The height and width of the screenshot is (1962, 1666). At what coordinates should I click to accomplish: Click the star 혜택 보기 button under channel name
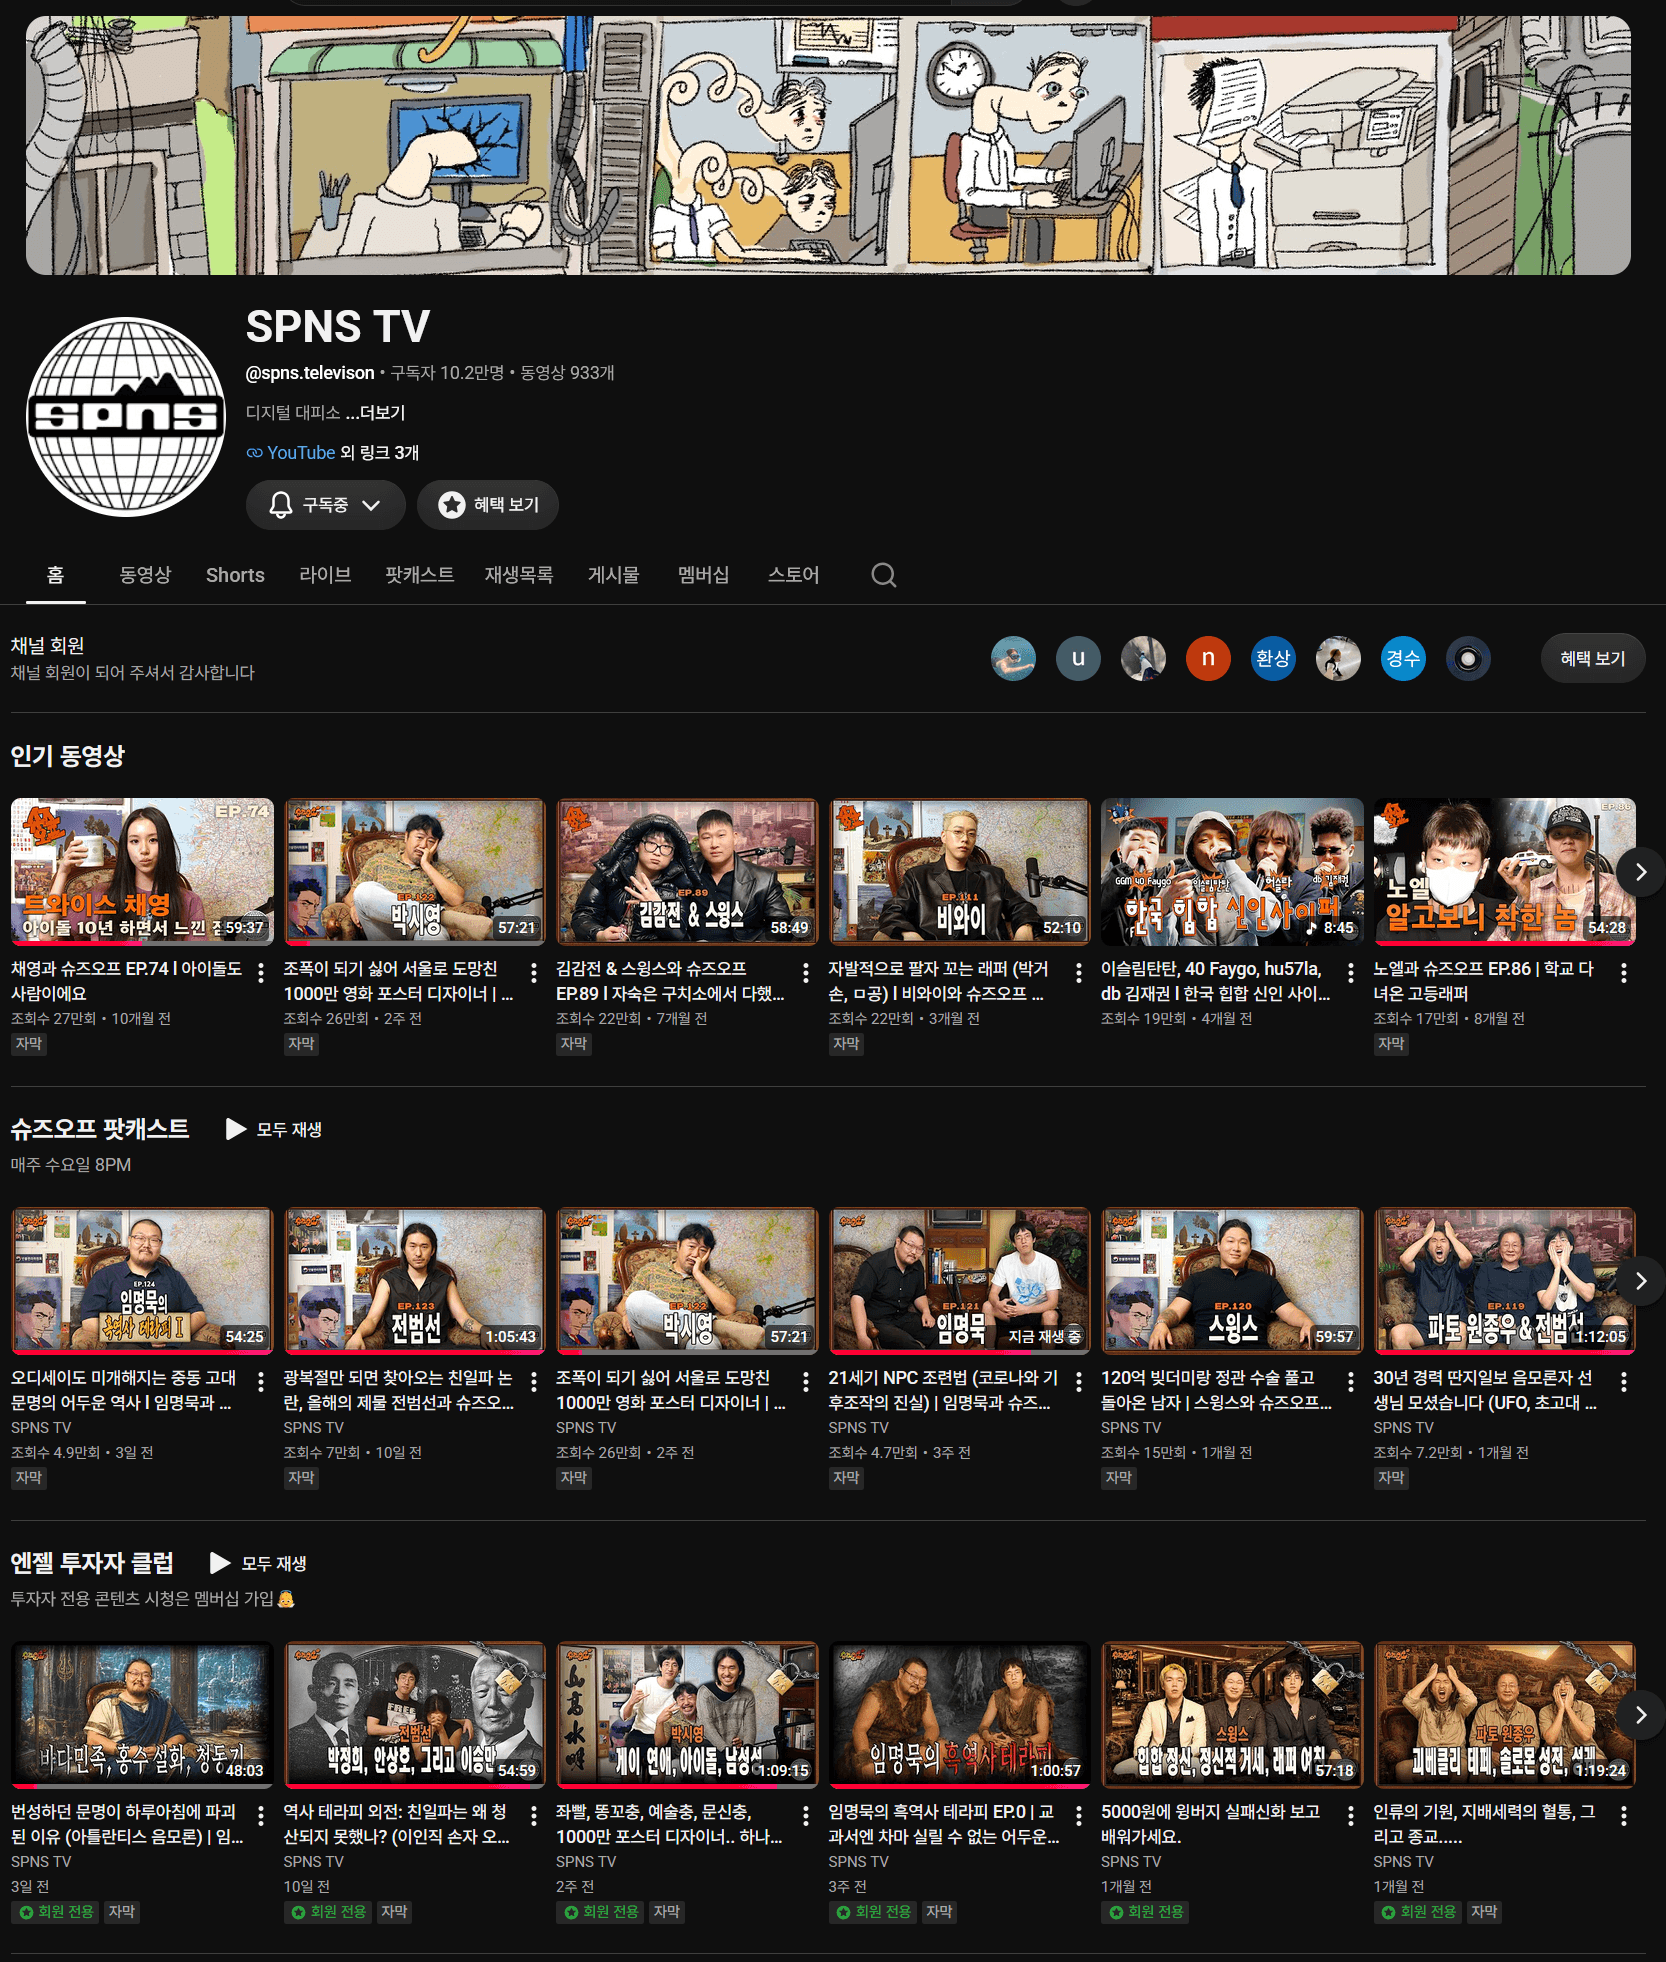tap(488, 505)
